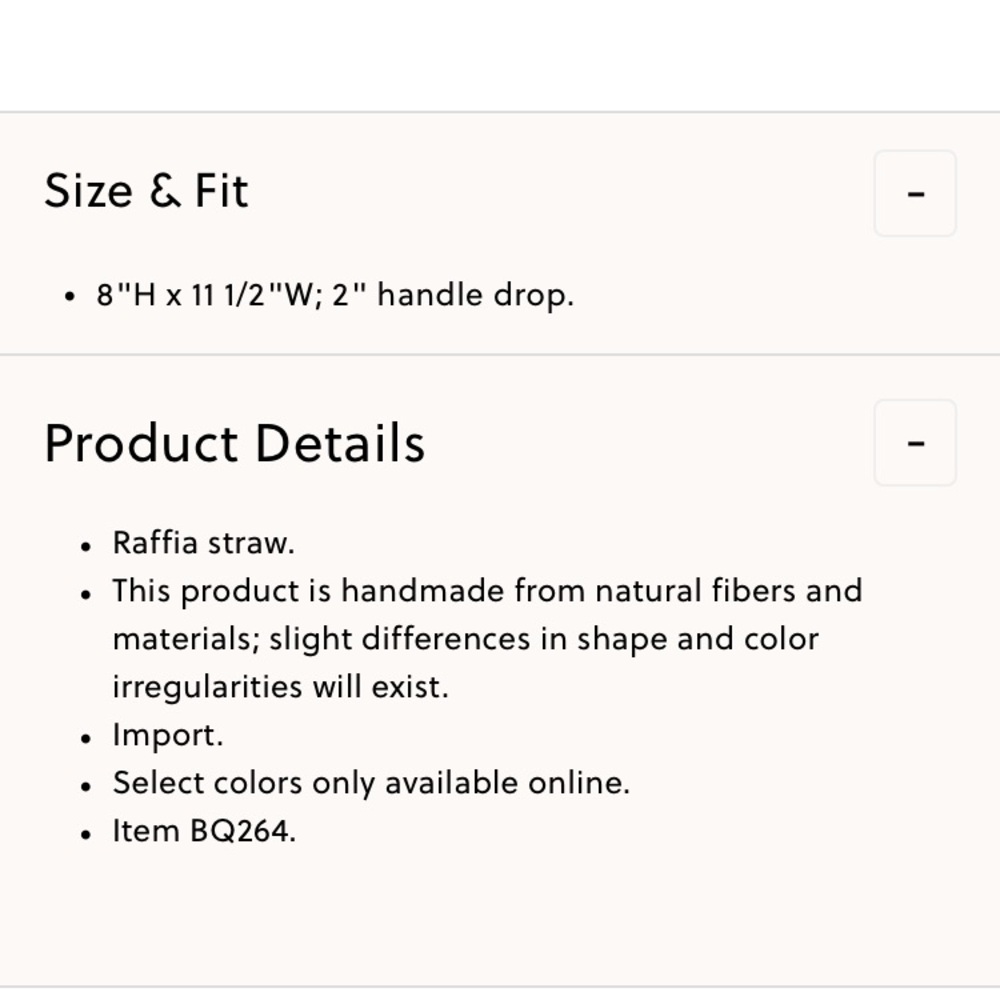Collapse the Size & Fit section using its minus button
The image size is (1000, 1000).
915,193
